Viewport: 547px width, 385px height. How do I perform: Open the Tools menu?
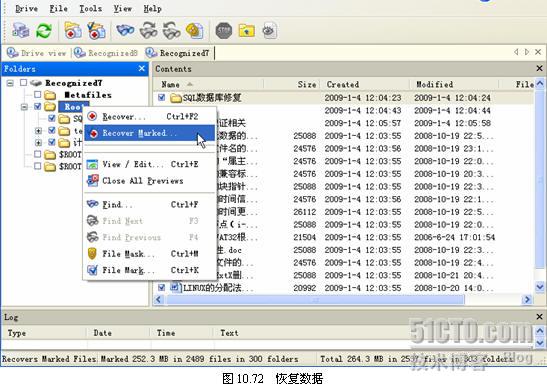click(x=90, y=8)
